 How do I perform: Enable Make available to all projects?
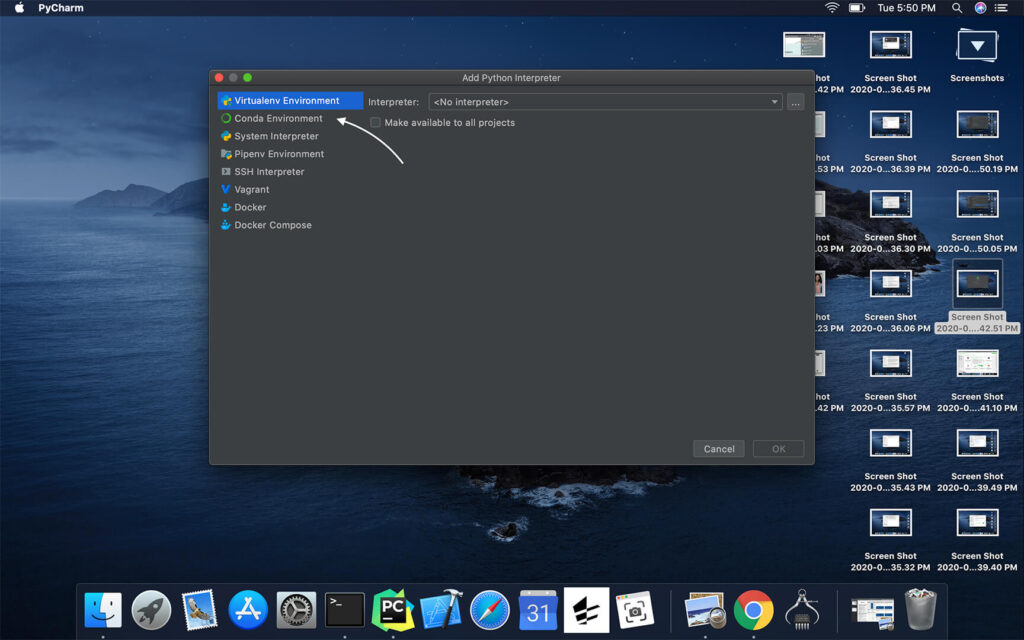click(x=376, y=123)
